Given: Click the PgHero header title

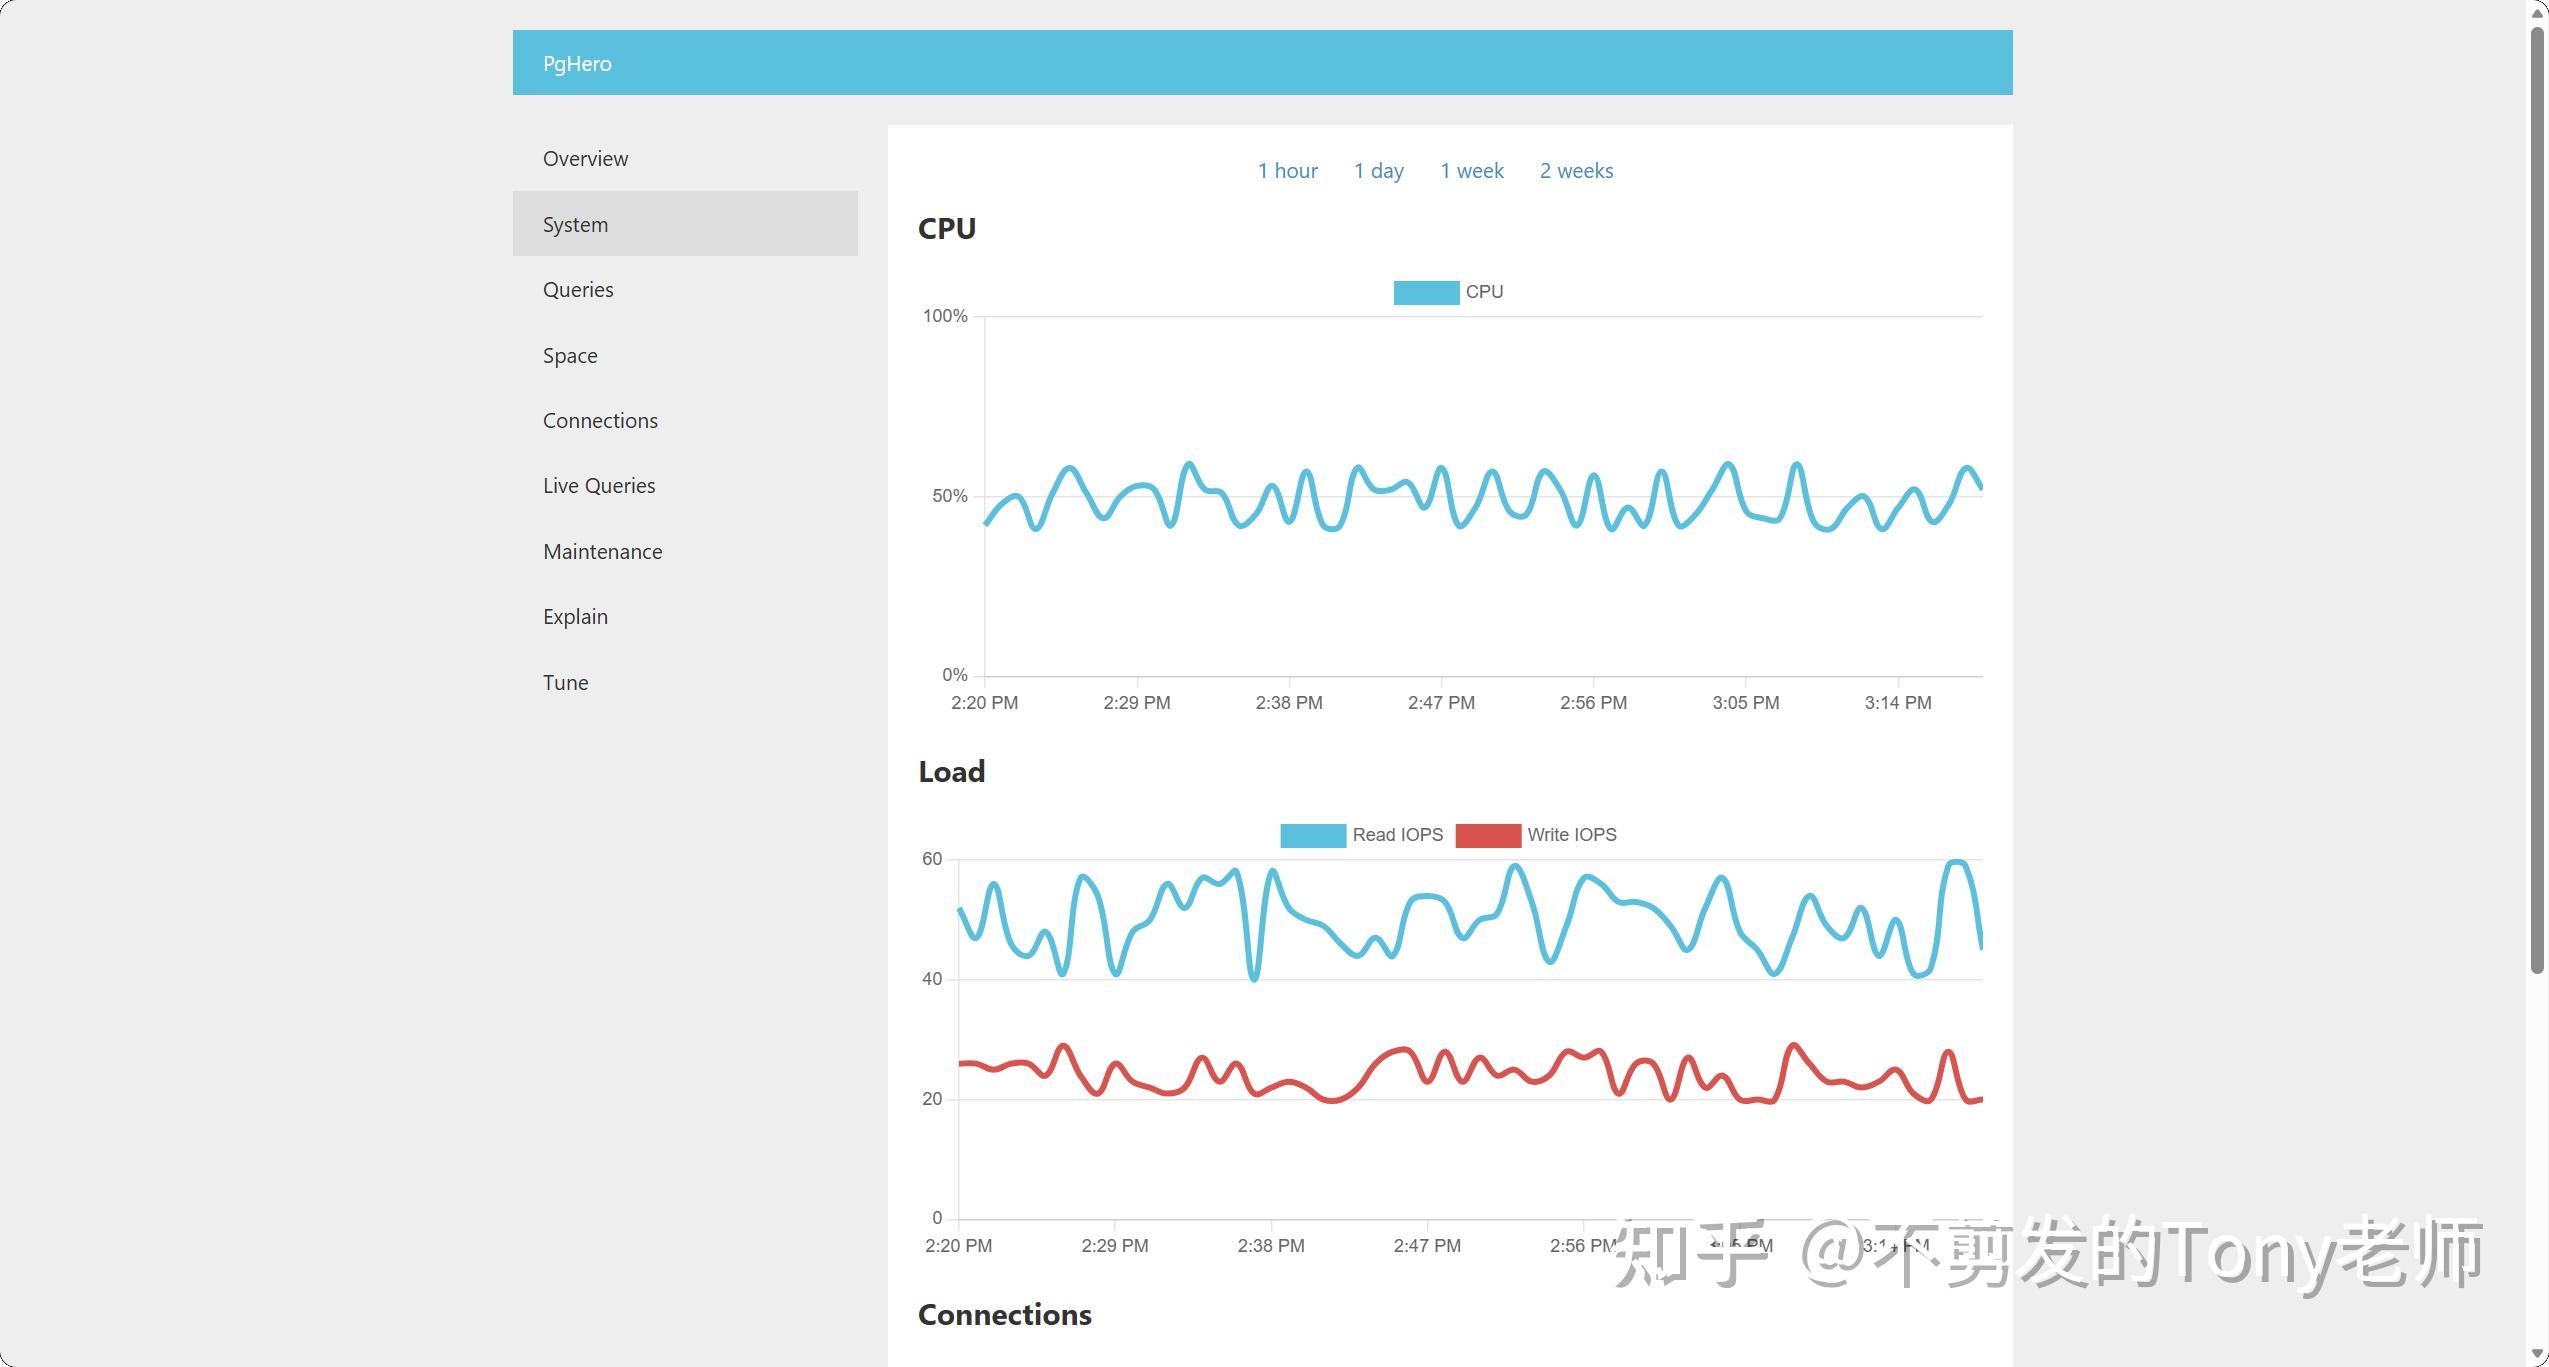Looking at the screenshot, I should [577, 64].
